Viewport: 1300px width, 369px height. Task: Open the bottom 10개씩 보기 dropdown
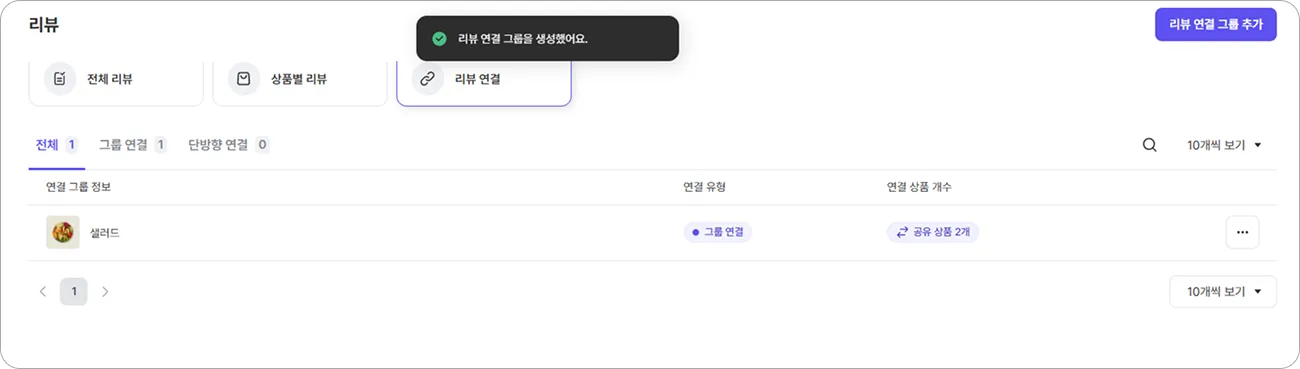[x=1223, y=292]
